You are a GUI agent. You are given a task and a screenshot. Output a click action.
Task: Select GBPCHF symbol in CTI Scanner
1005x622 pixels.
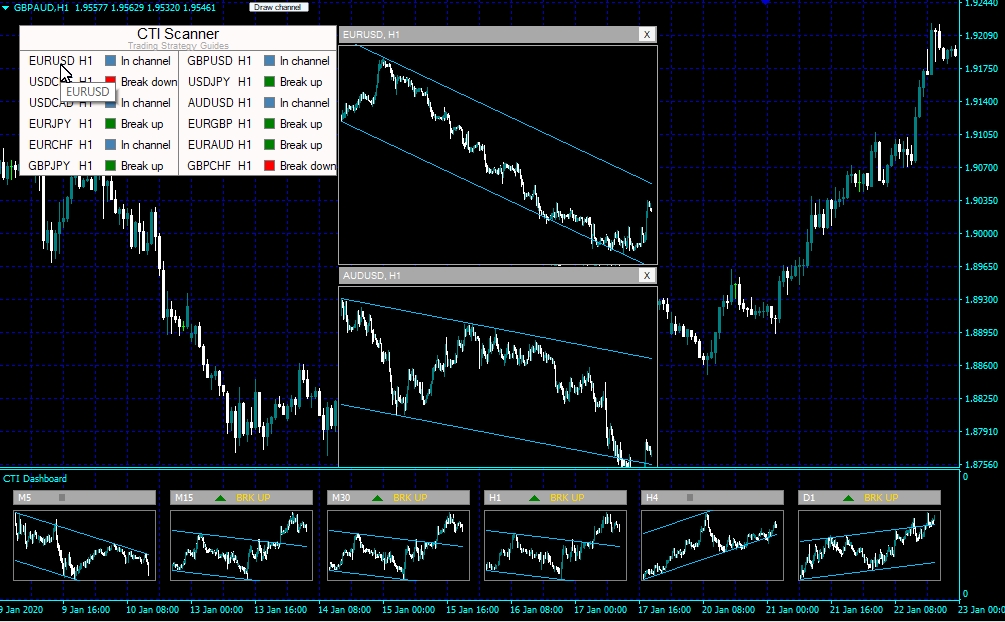(209, 165)
